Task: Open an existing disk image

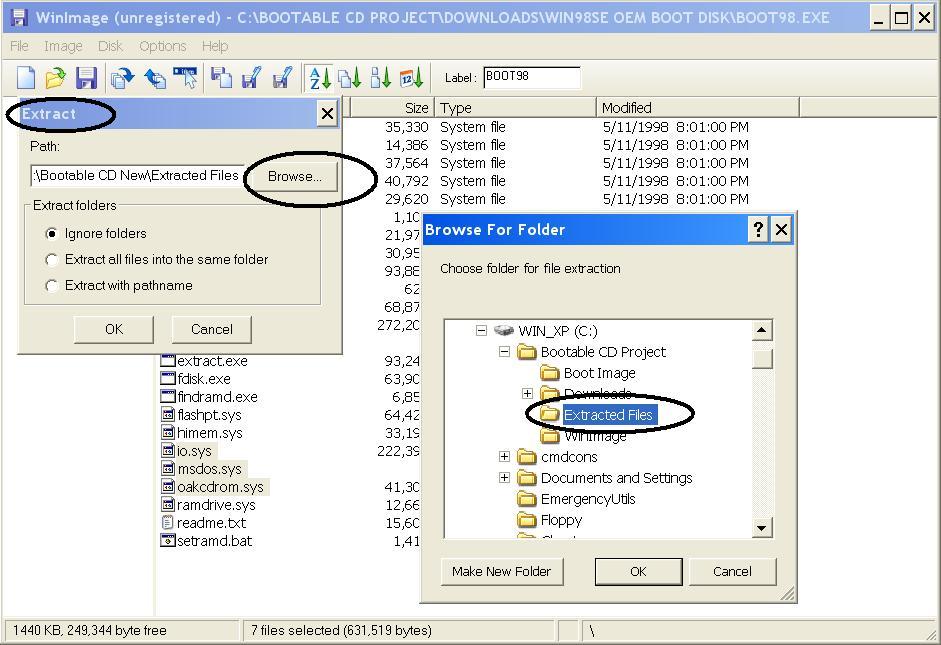Action: tap(56, 77)
